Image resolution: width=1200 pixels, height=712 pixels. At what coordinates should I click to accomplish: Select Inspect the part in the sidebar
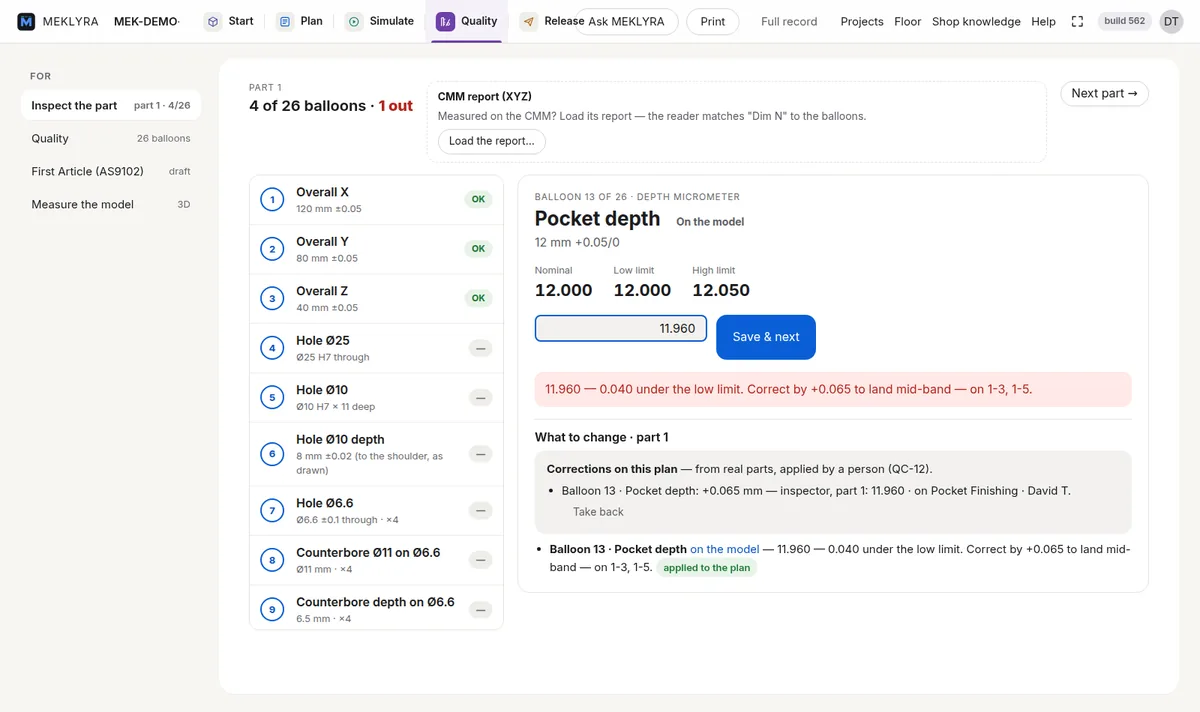(x=111, y=105)
